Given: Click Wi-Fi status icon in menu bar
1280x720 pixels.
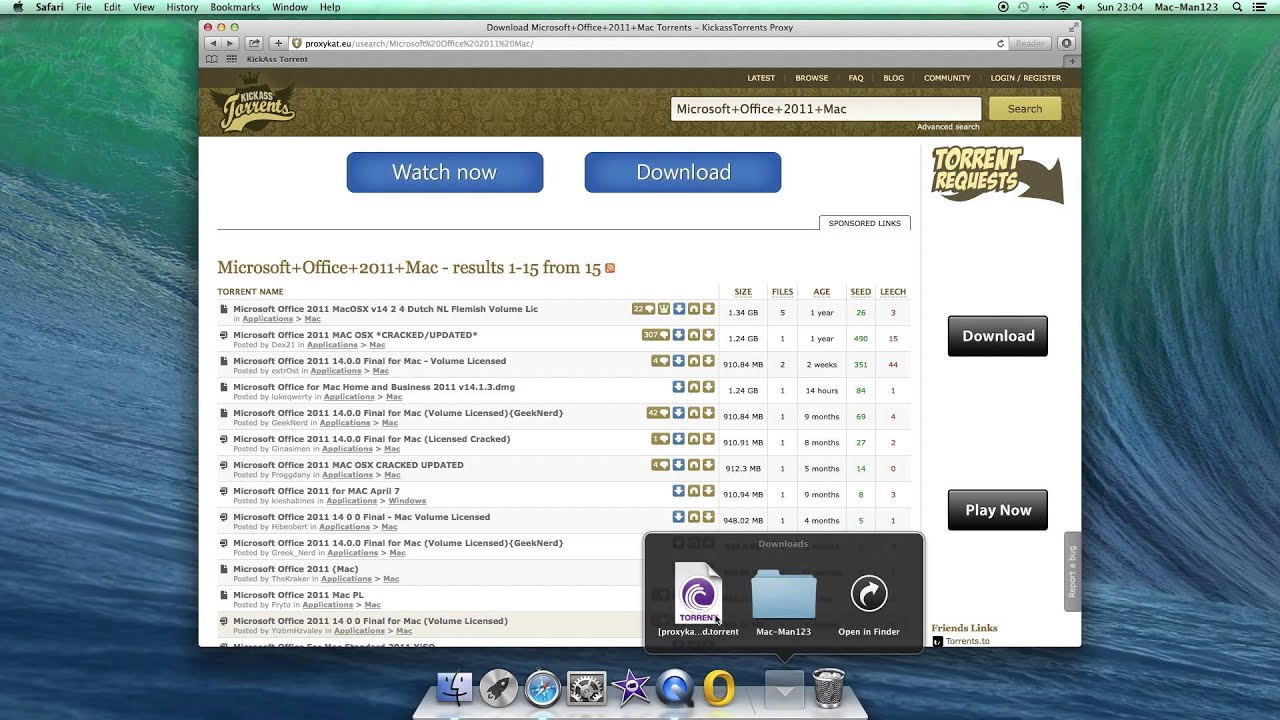Looking at the screenshot, I should click(1062, 7).
